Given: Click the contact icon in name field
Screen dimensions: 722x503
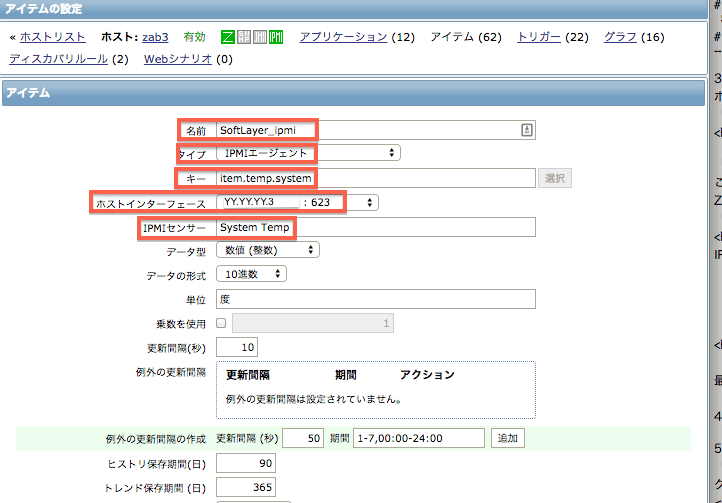Looking at the screenshot, I should pos(527,130).
